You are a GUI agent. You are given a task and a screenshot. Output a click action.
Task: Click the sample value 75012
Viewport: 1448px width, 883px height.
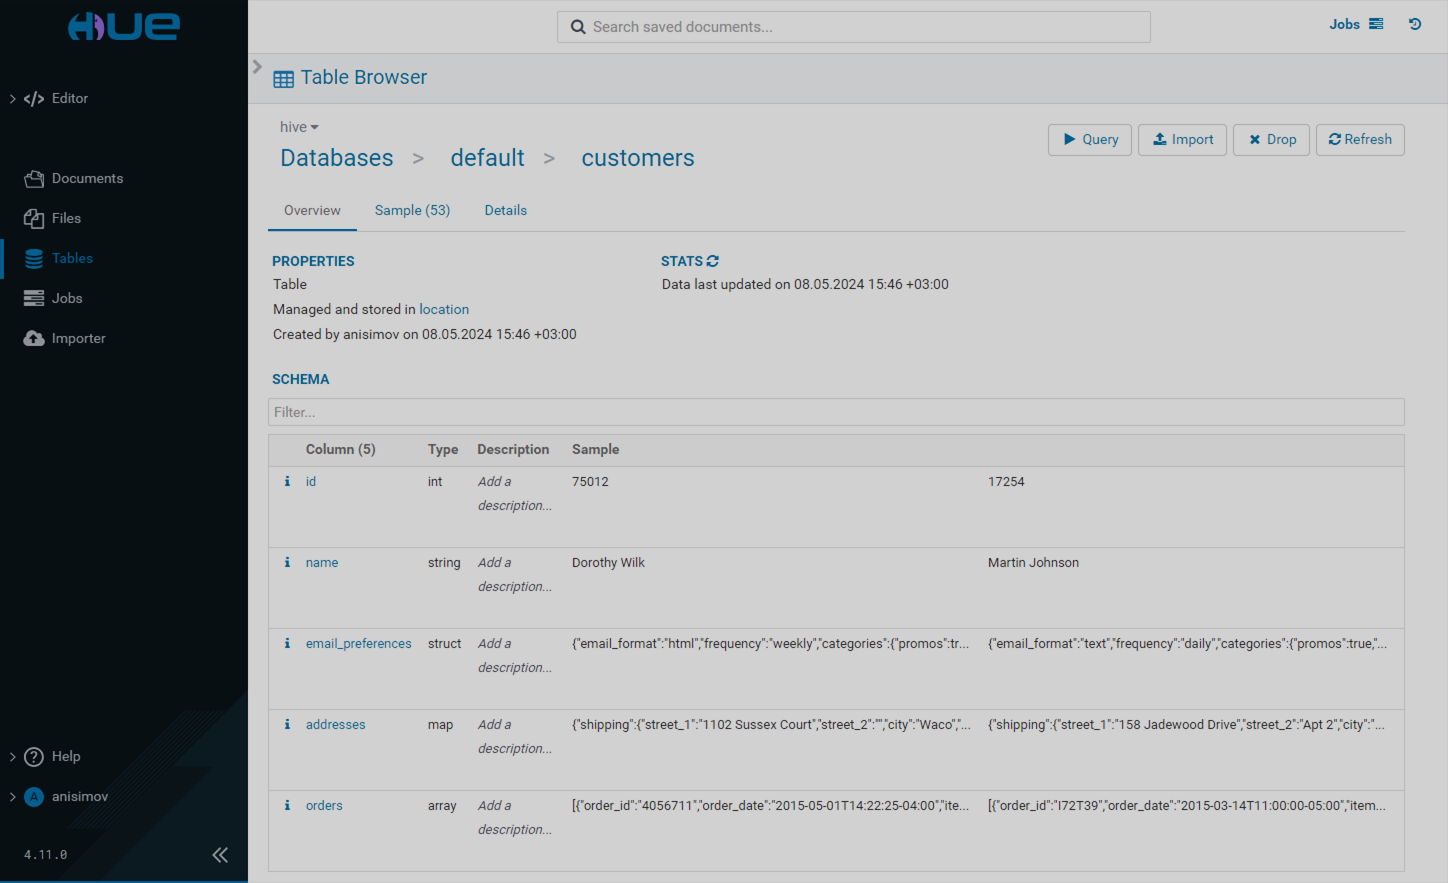click(590, 482)
